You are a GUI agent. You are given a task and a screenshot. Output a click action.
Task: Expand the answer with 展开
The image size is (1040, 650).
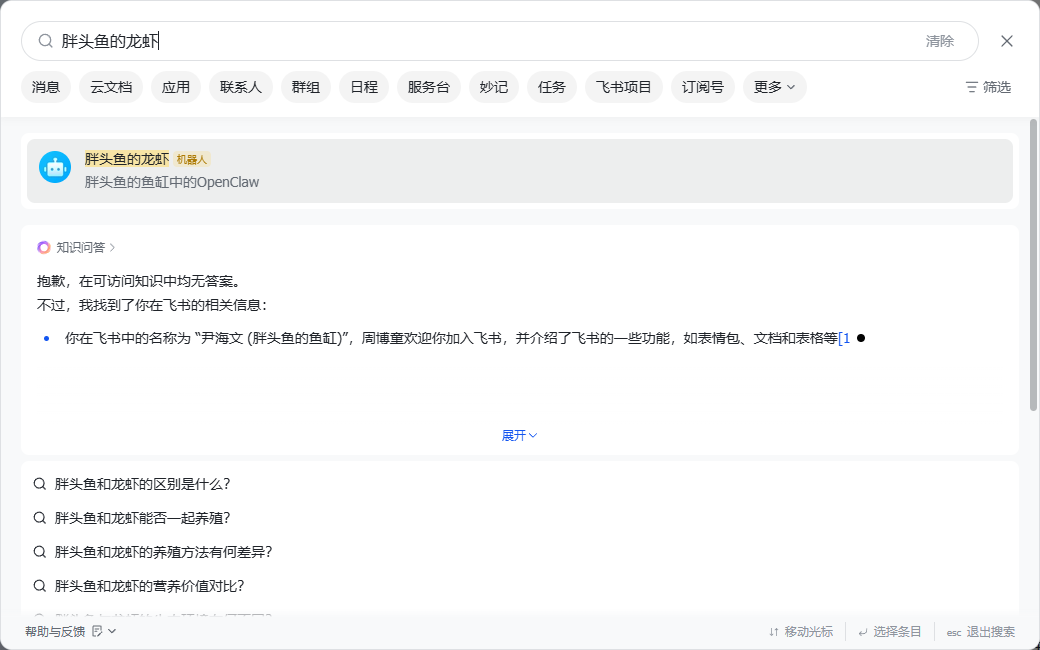pos(519,436)
